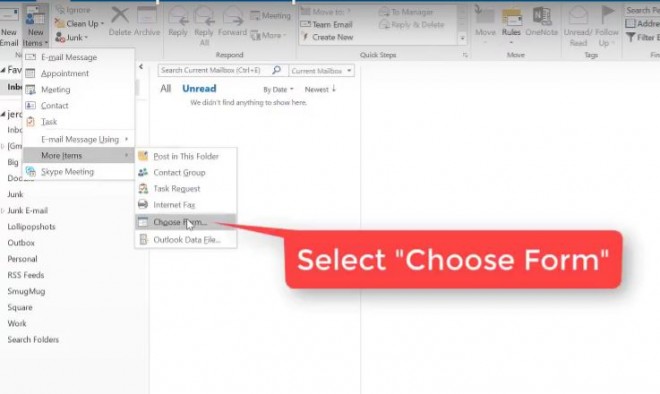
Task: Click the Archive button
Action: coord(147,21)
